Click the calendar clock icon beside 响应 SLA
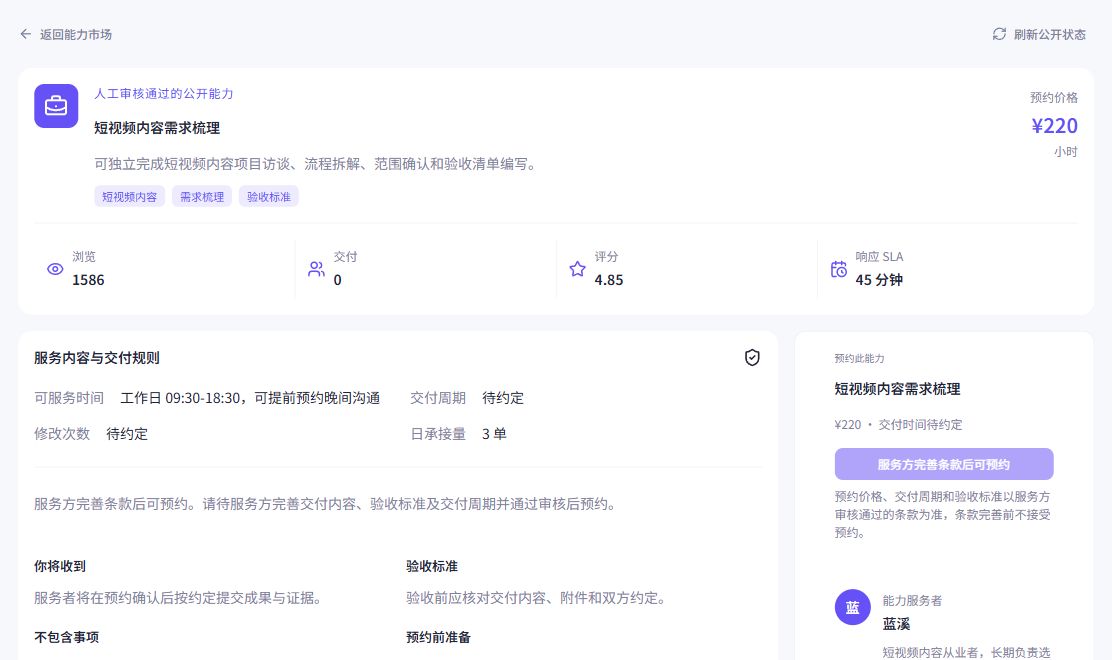The height and width of the screenshot is (660, 1112). [838, 269]
